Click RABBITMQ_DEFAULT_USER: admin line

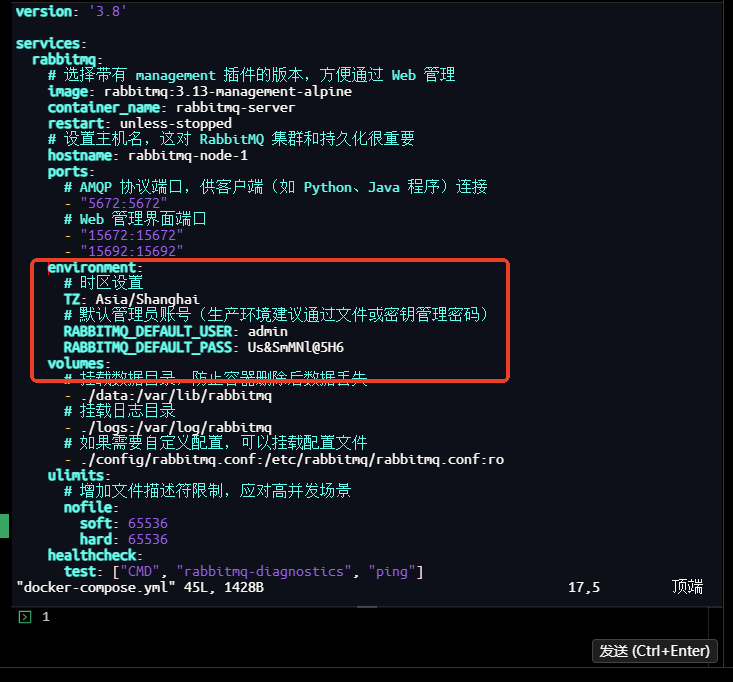tap(176, 331)
